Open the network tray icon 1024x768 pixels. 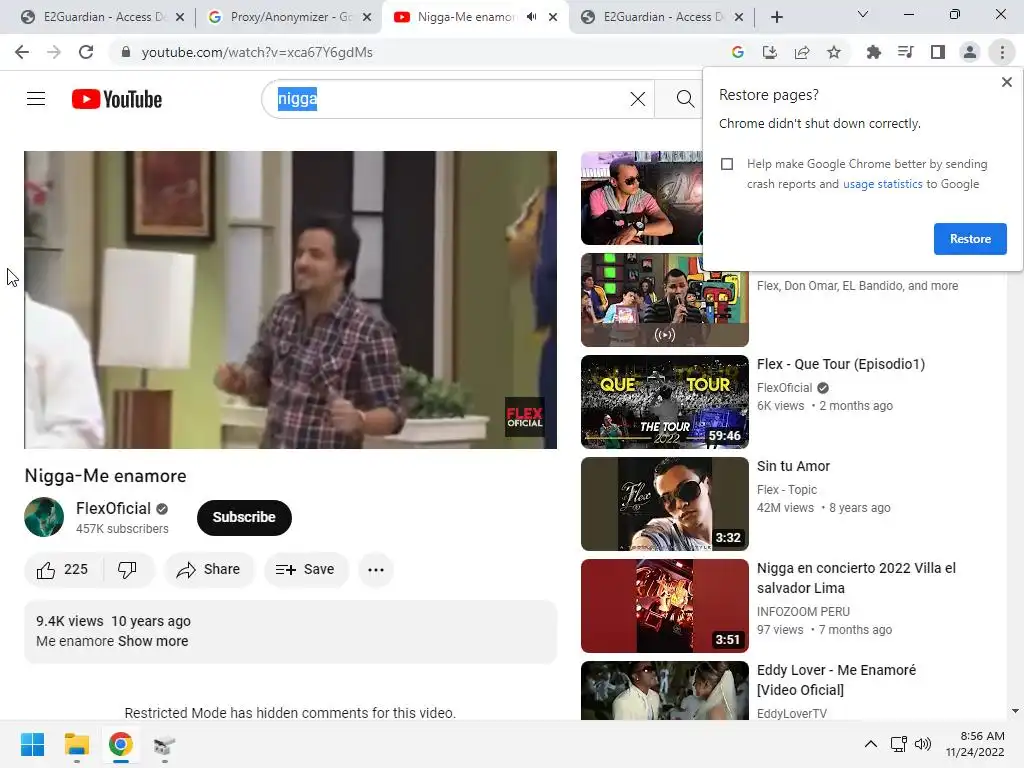pyautogui.click(x=899, y=744)
